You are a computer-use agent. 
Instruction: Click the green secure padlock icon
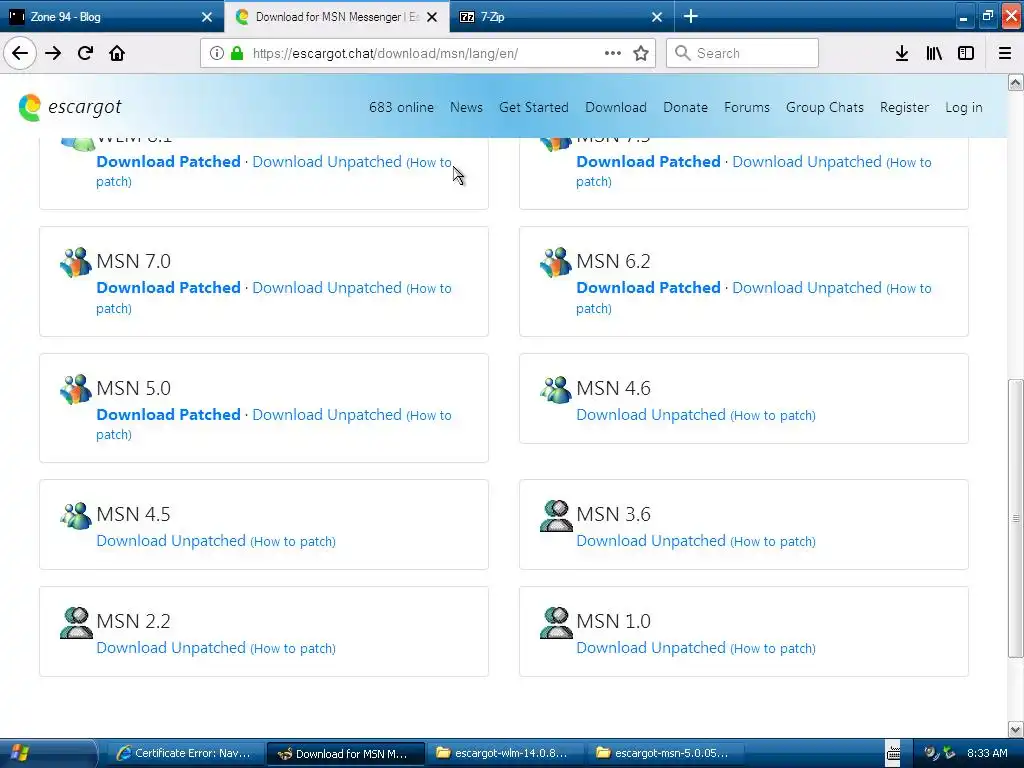(x=237, y=53)
